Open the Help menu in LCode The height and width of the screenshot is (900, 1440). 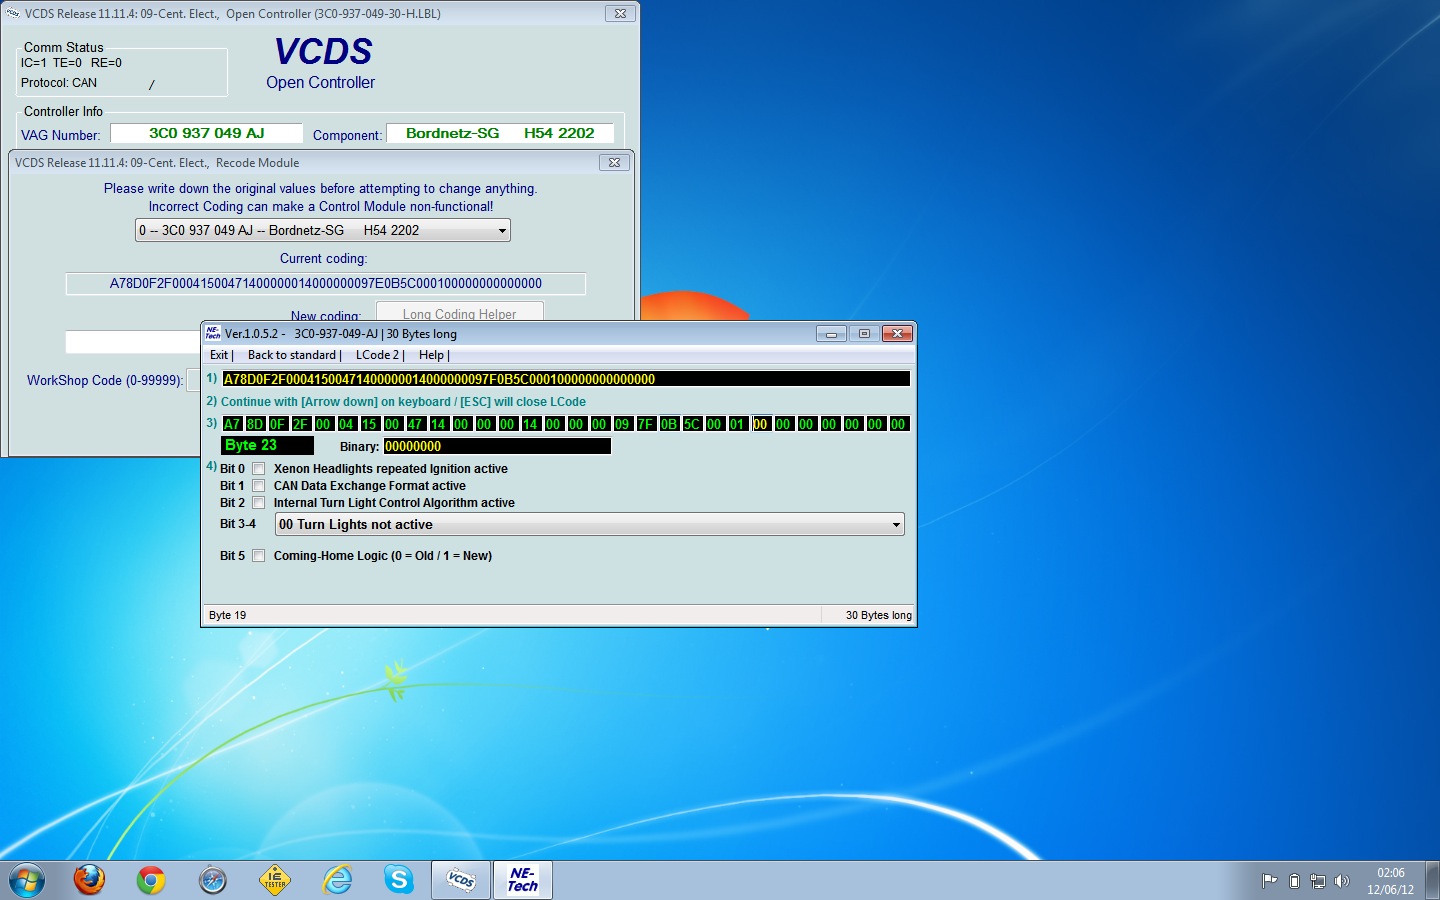coord(433,355)
